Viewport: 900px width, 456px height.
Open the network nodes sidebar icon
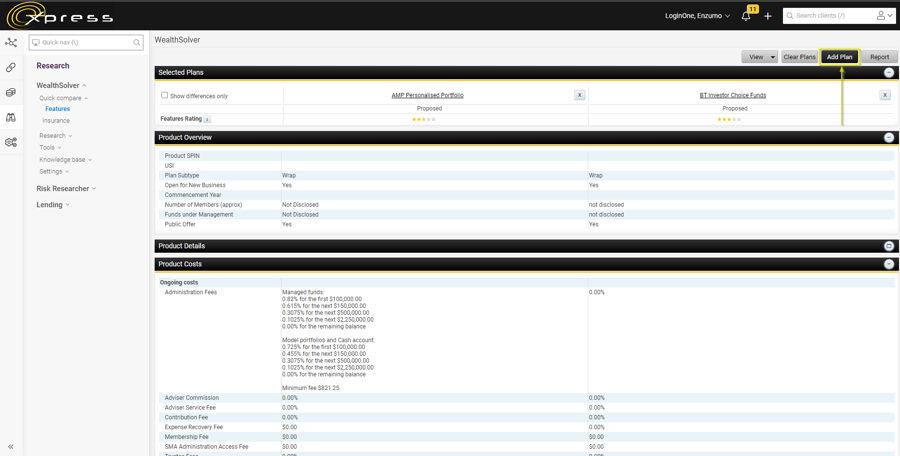[x=11, y=43]
